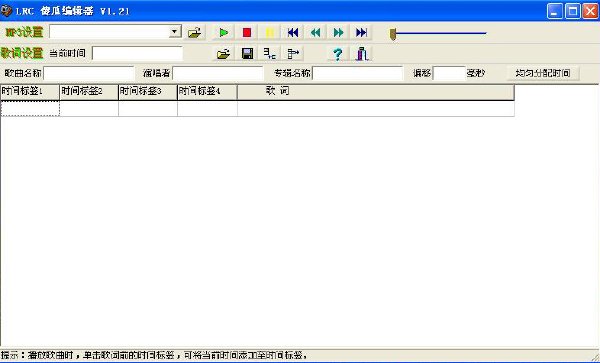Viewport: 600px width, 363px height.
Task: Focus the 专辑名称 input box
Action: (x=357, y=73)
